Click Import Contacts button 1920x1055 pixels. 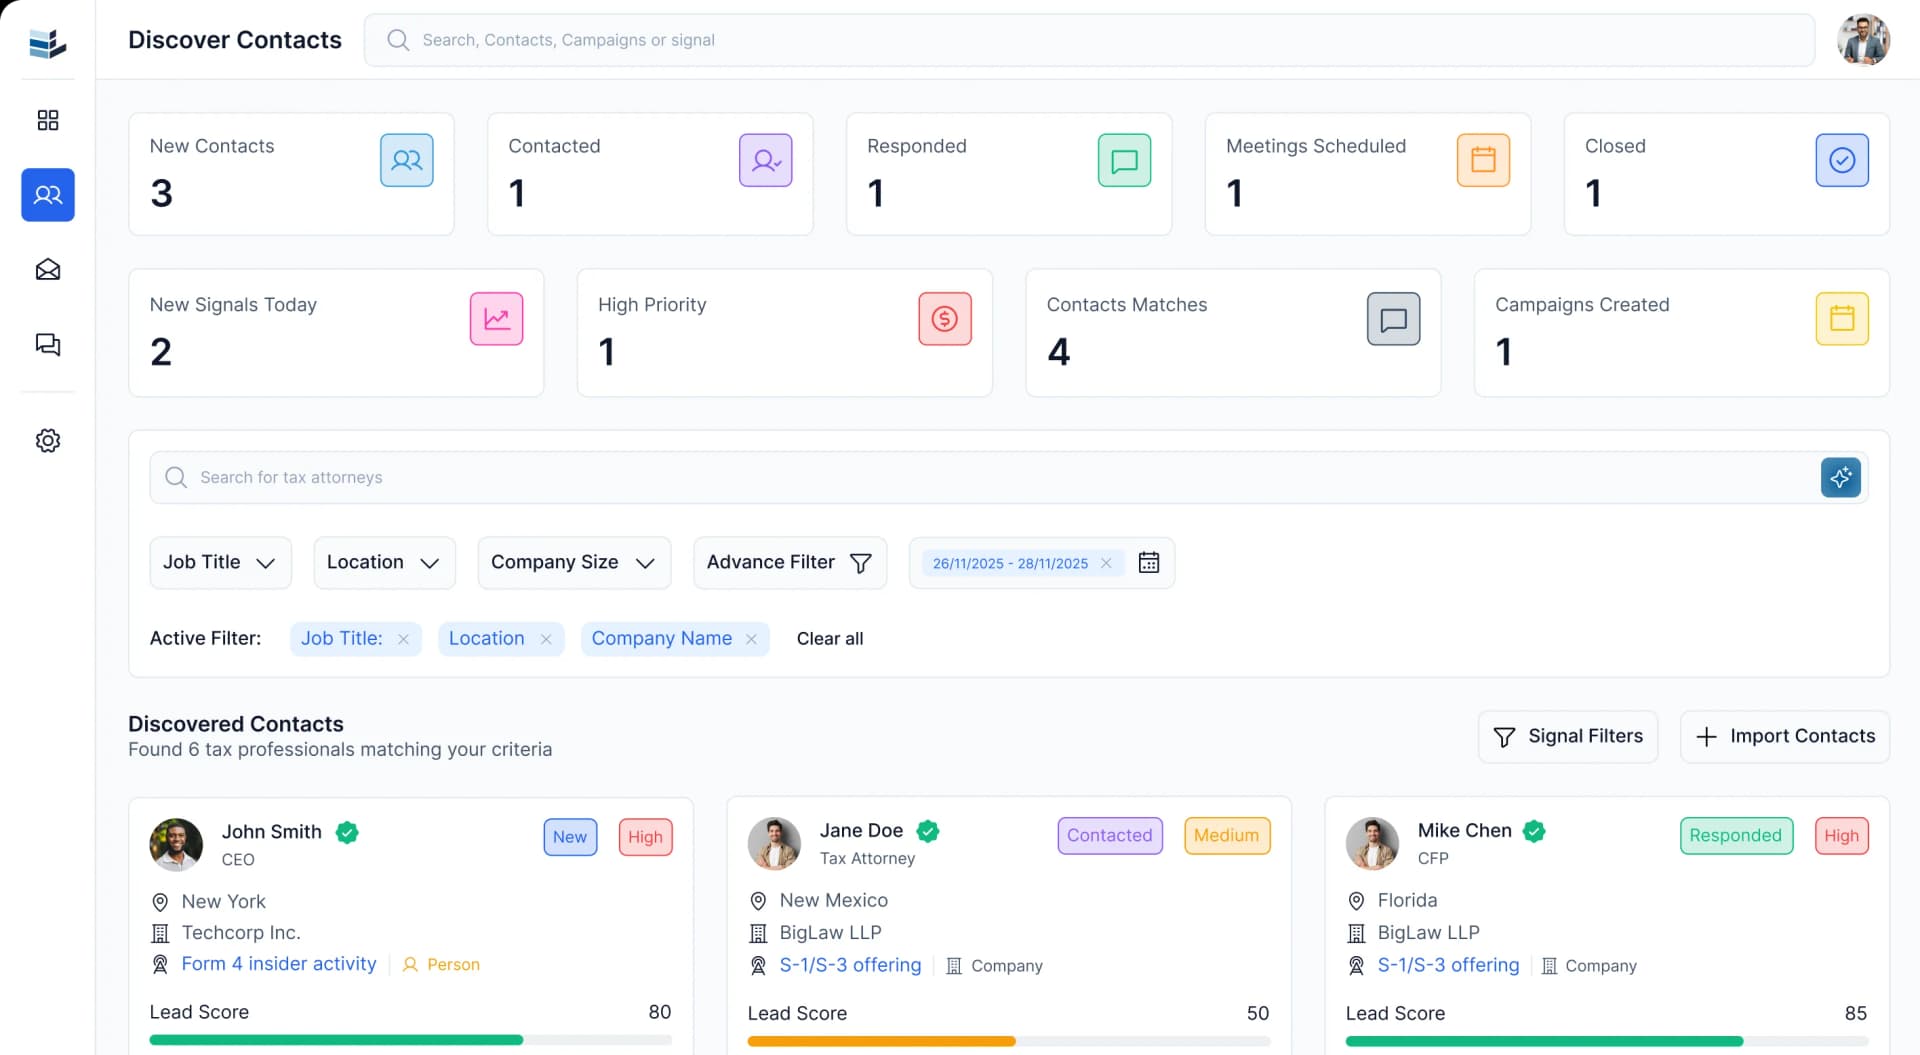pos(1785,737)
